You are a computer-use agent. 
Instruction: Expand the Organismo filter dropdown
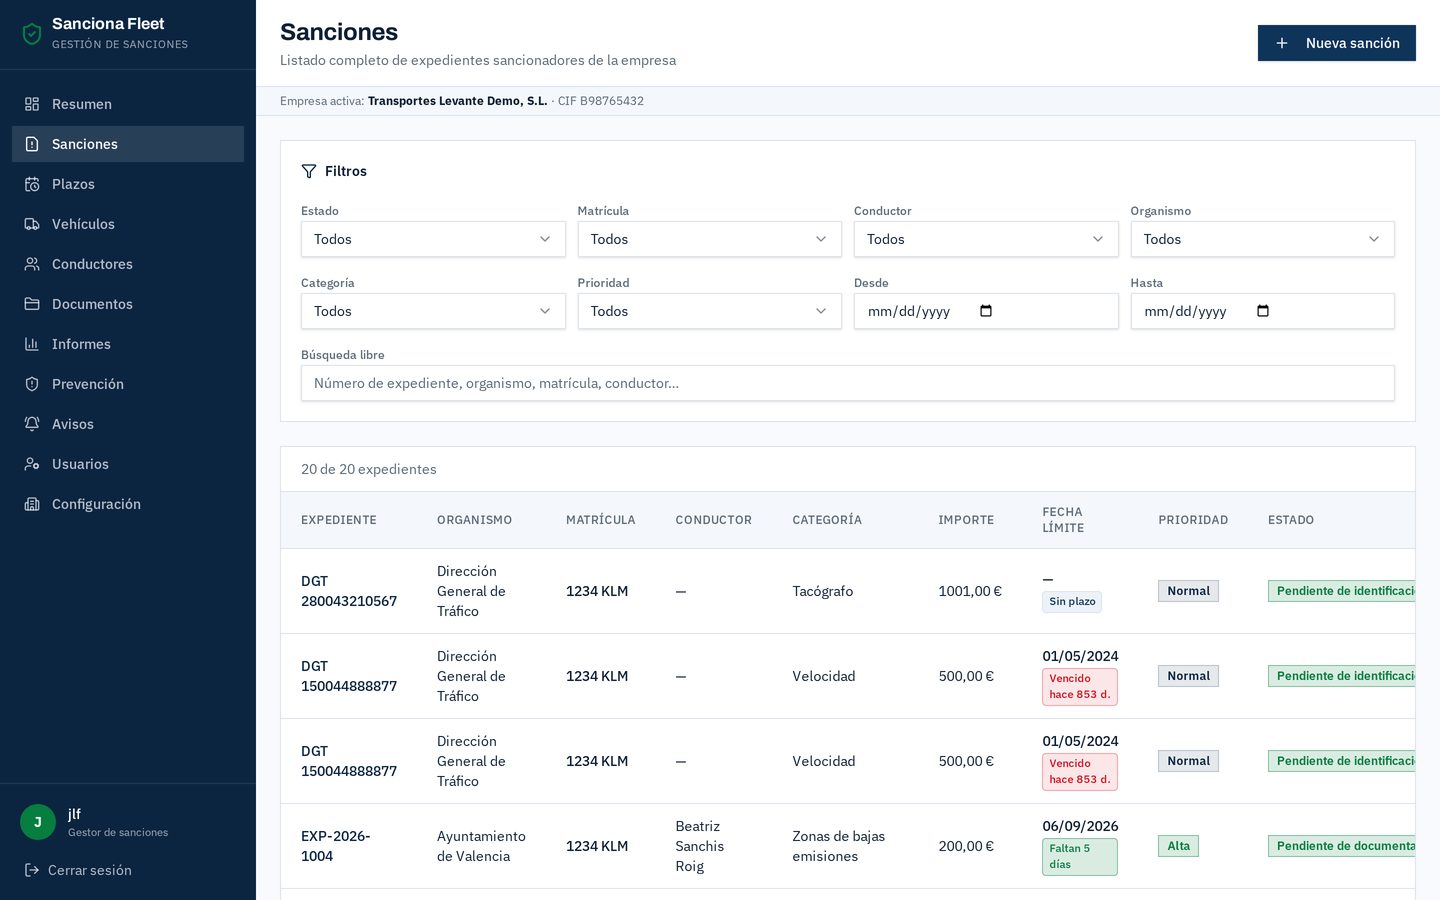pos(1263,239)
